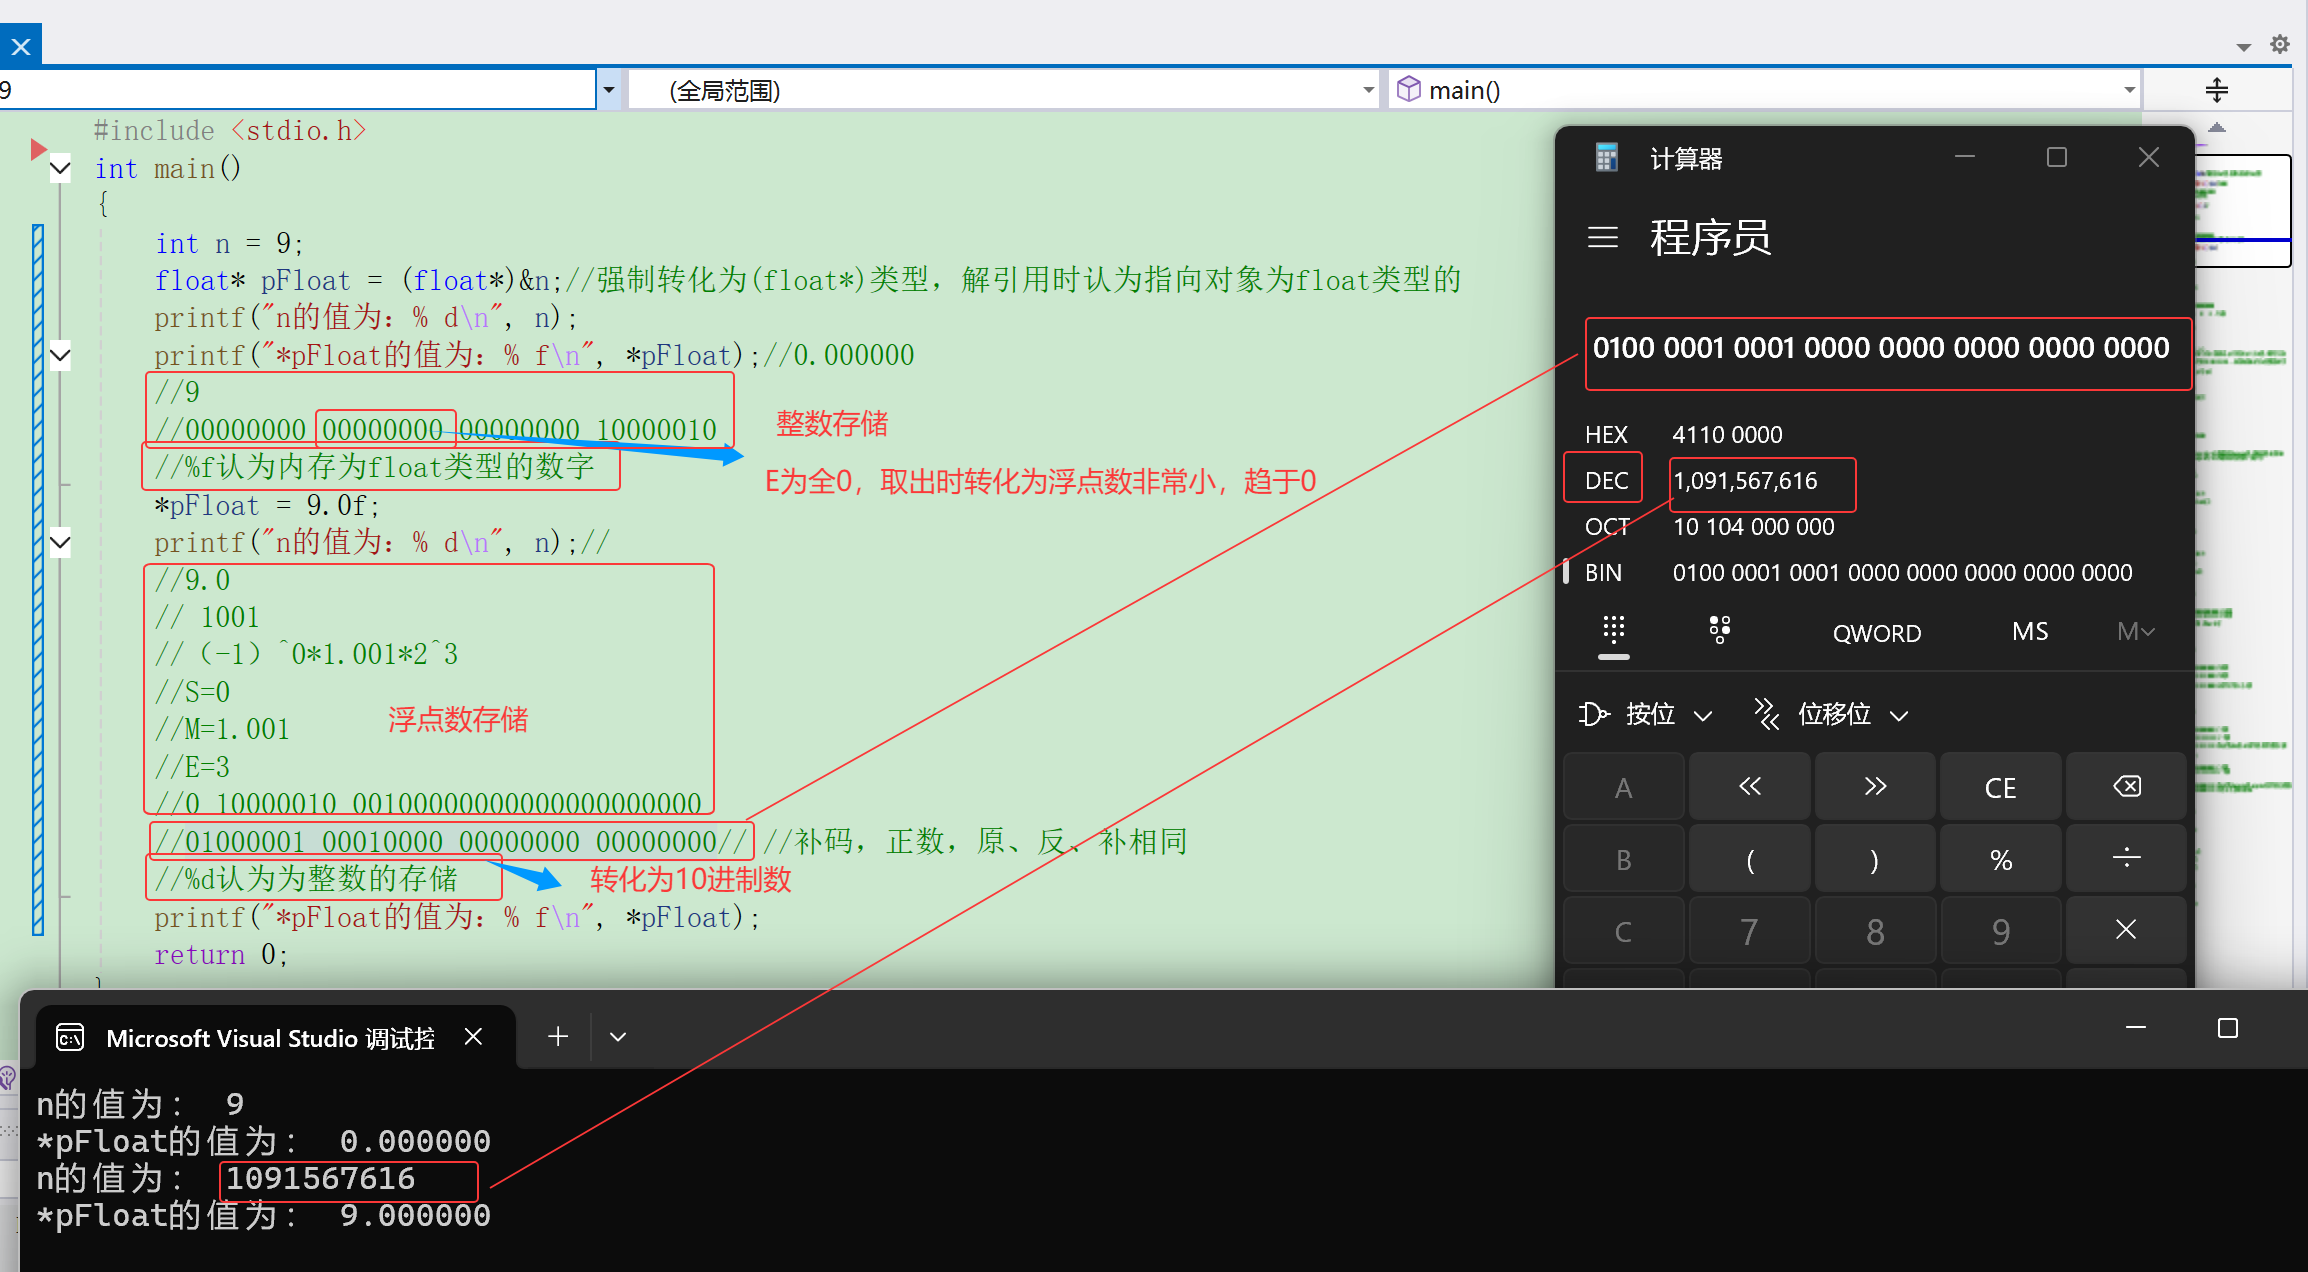Select the full keypad icon
This screenshot has height=1272, width=2308.
[x=1613, y=631]
